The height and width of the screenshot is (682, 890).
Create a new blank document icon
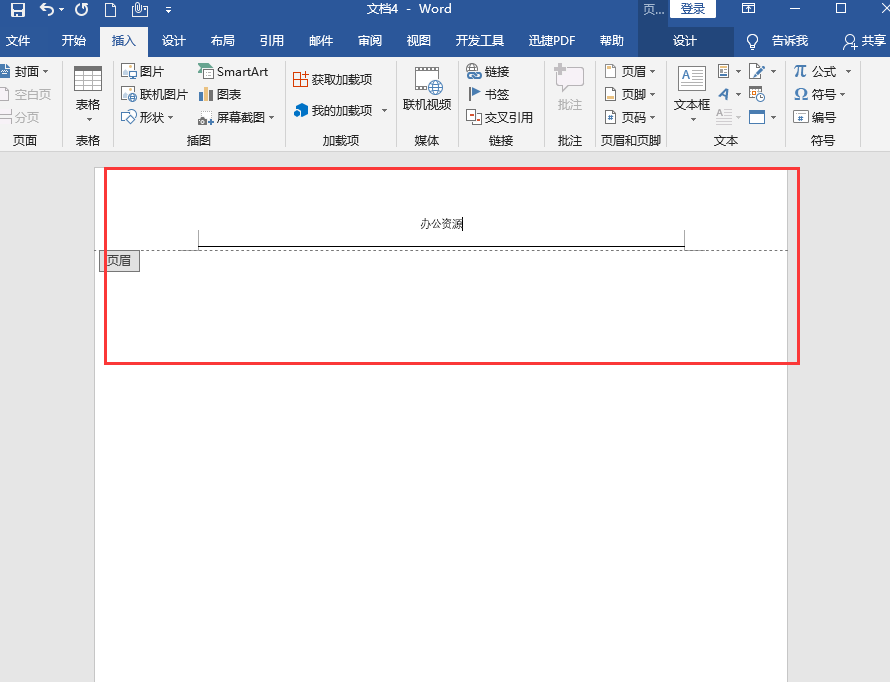(x=110, y=9)
